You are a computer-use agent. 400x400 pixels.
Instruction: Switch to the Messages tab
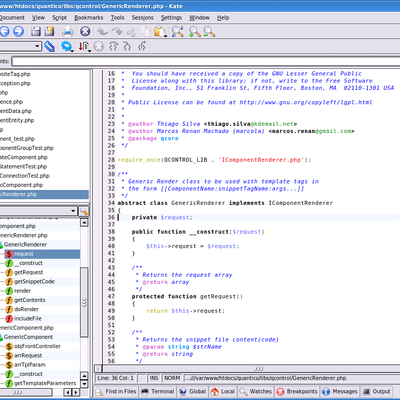click(x=340, y=391)
